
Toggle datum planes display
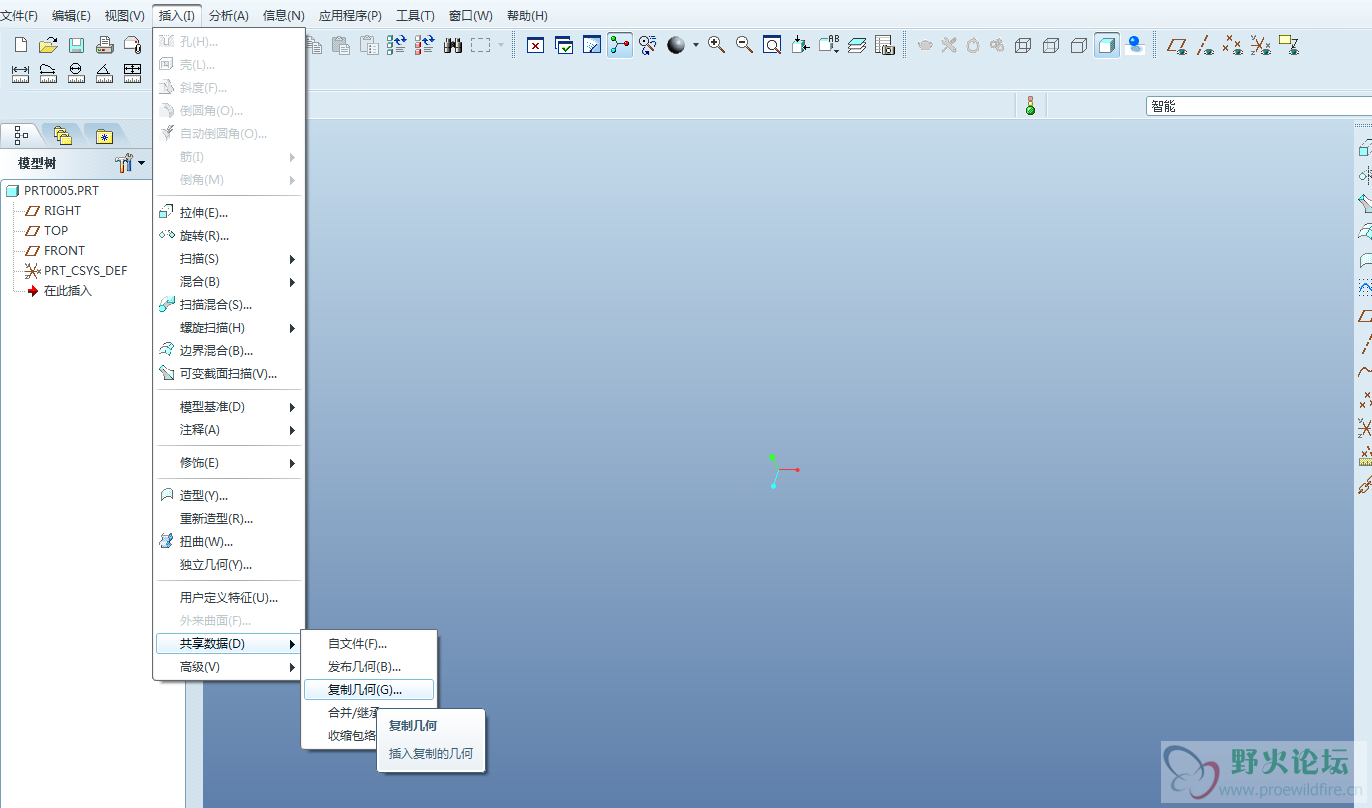click(x=1177, y=45)
